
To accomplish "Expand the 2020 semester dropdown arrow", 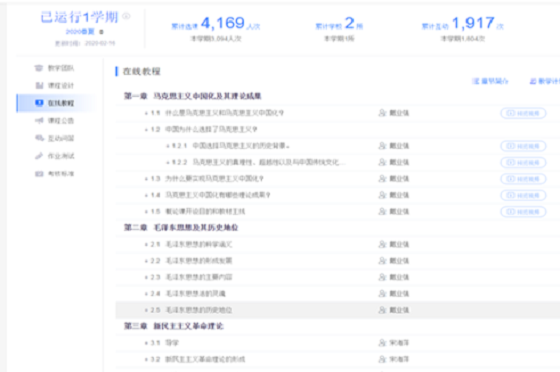I will point(101,32).
